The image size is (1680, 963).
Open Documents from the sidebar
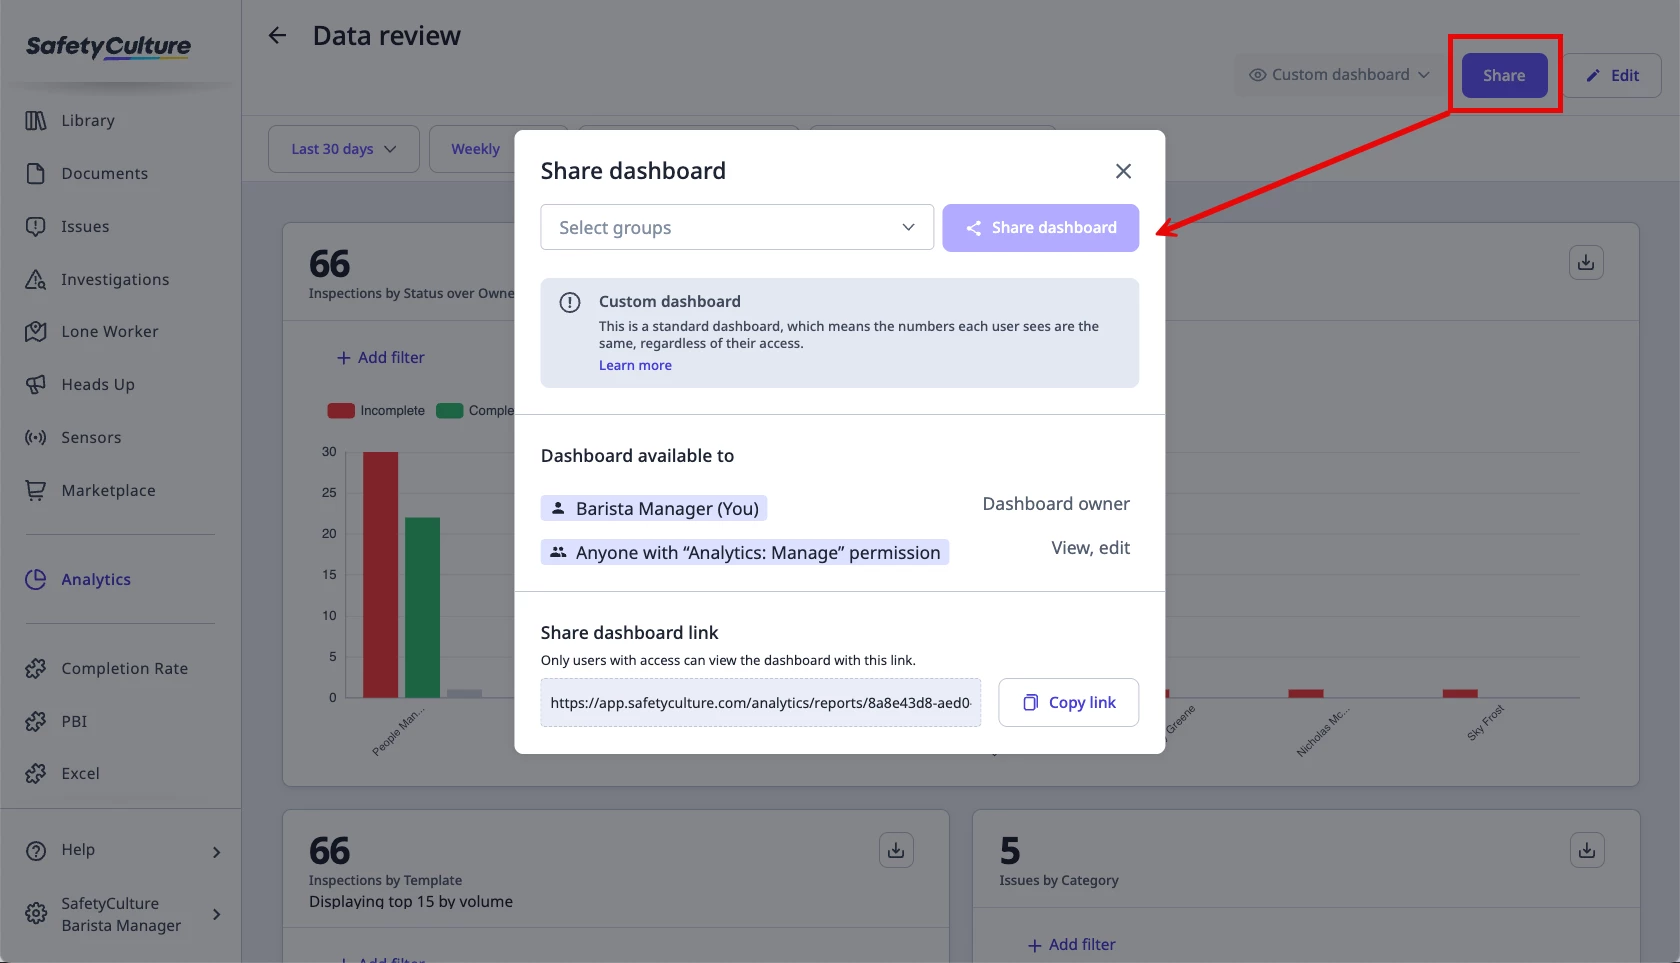(x=104, y=173)
